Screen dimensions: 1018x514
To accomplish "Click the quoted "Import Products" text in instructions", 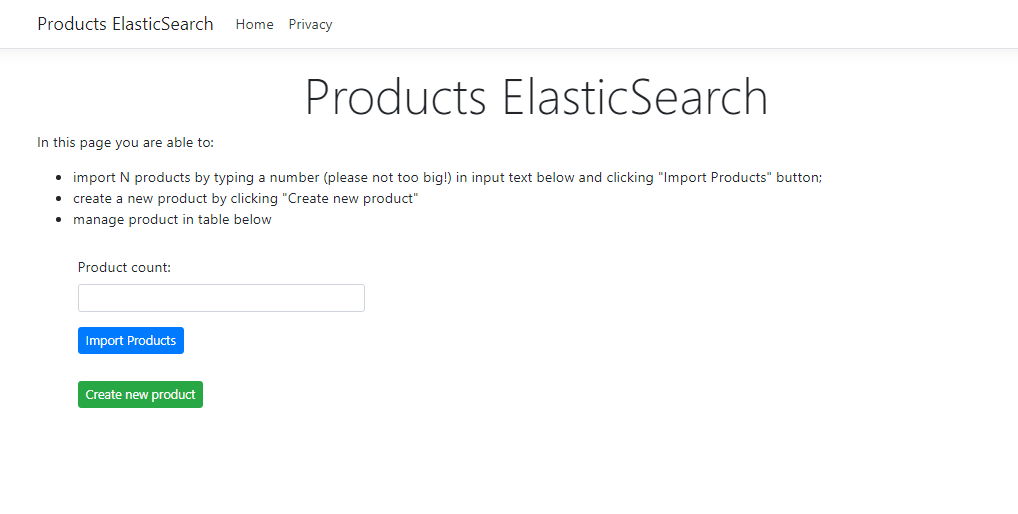I will [715, 177].
